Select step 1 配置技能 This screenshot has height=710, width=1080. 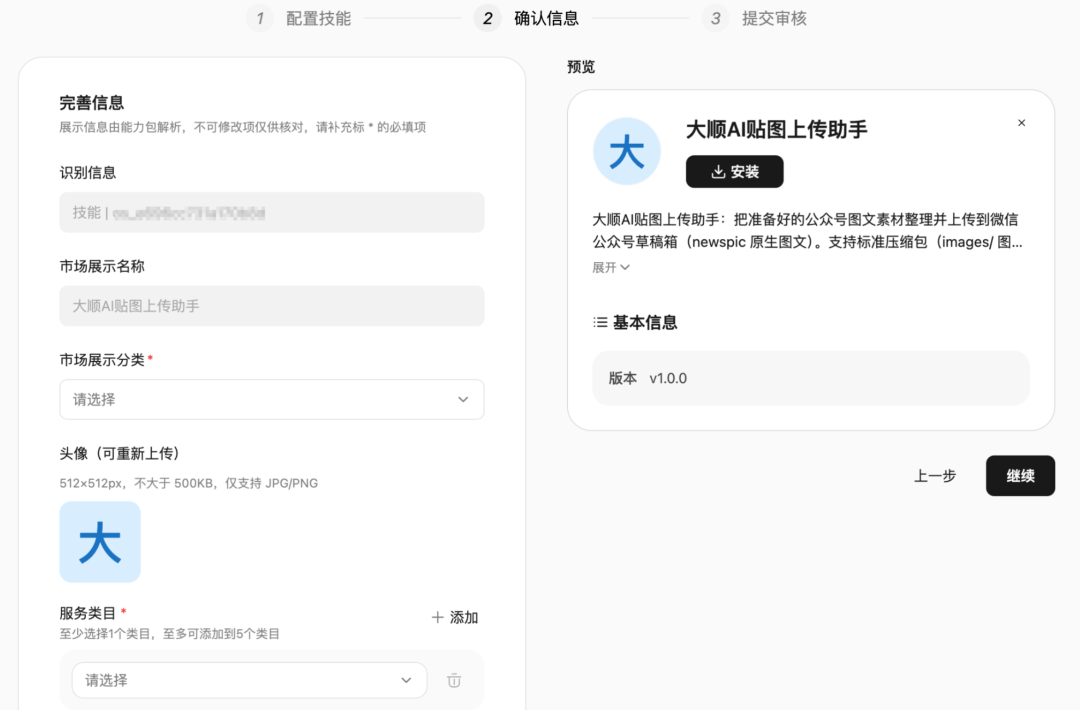point(299,19)
